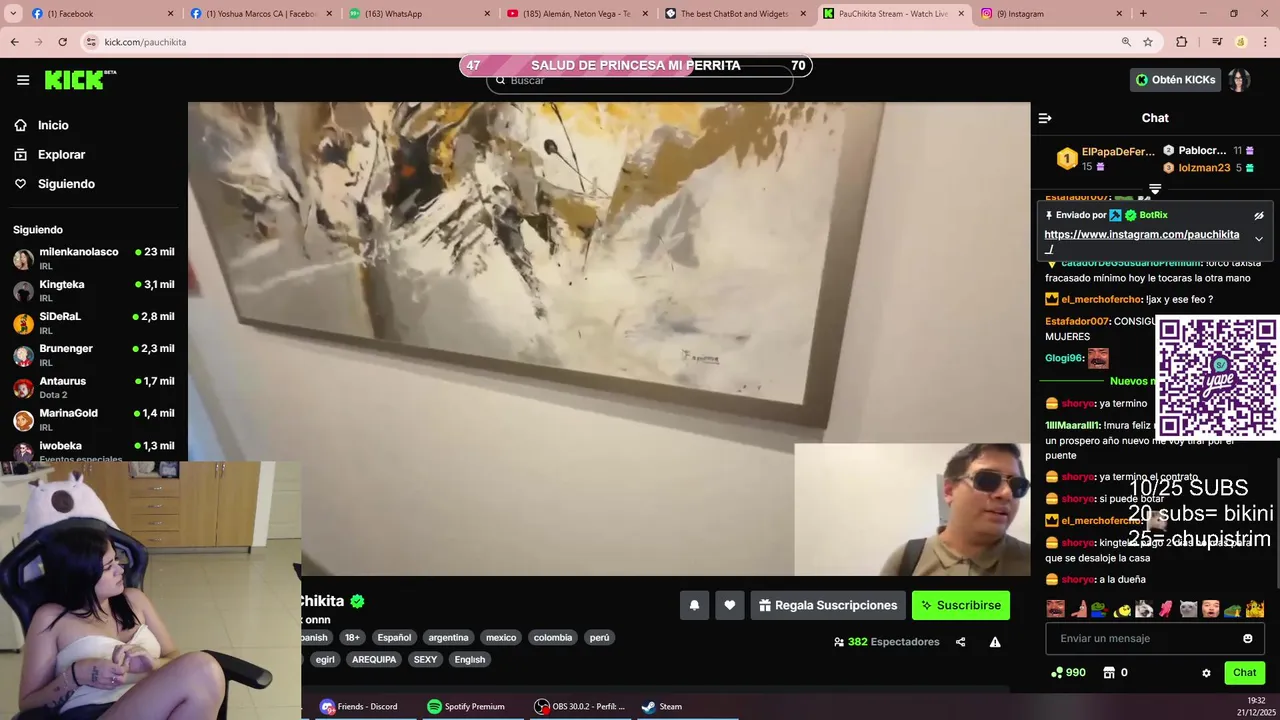1280x720 pixels.
Task: Open Friends - Discord in taskbar
Action: tap(359, 706)
